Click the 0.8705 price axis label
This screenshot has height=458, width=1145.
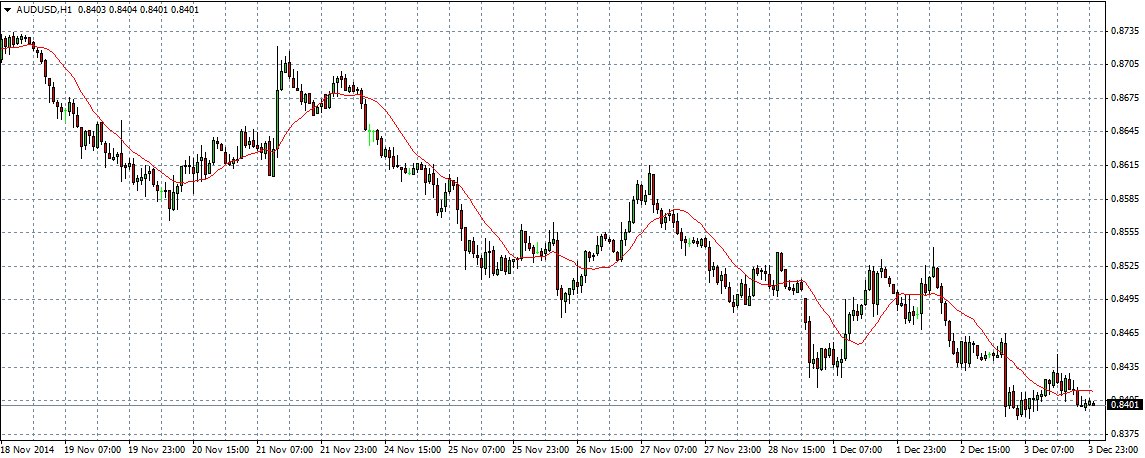[x=1125, y=64]
